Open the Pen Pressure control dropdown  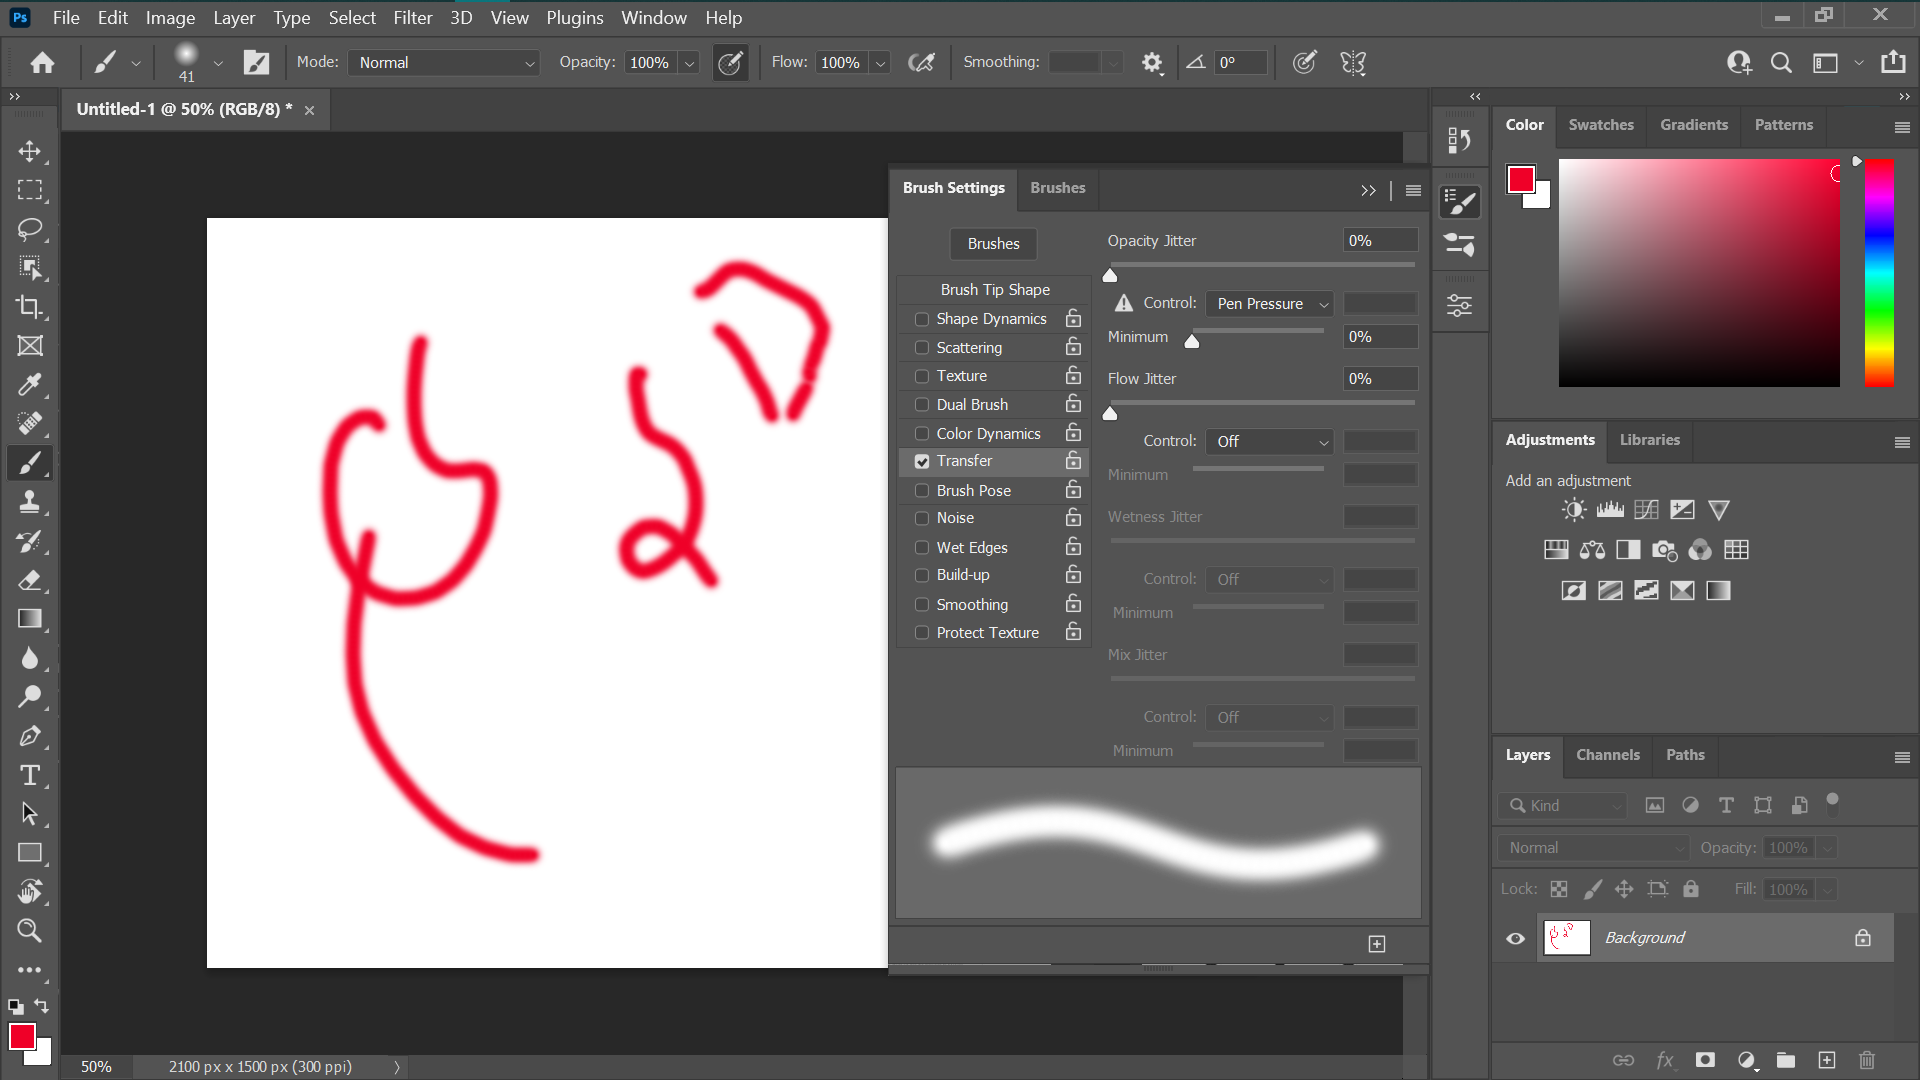pos(1268,303)
